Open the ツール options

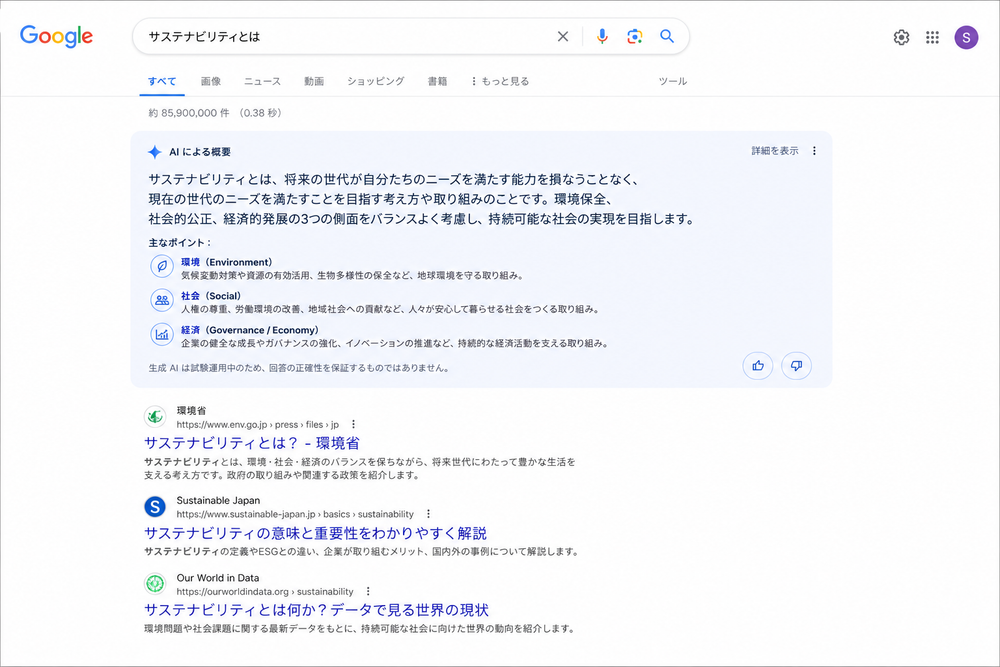tap(672, 81)
